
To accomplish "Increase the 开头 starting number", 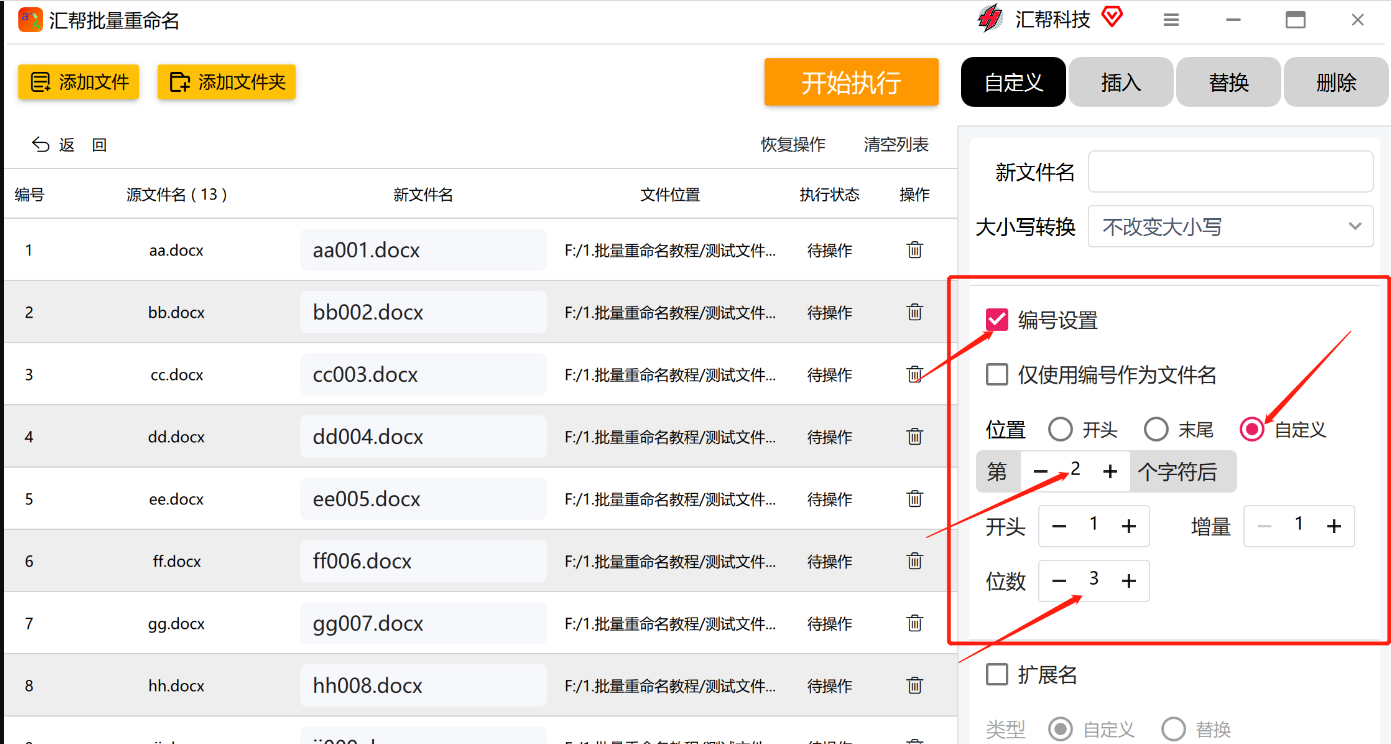I will coord(1129,526).
